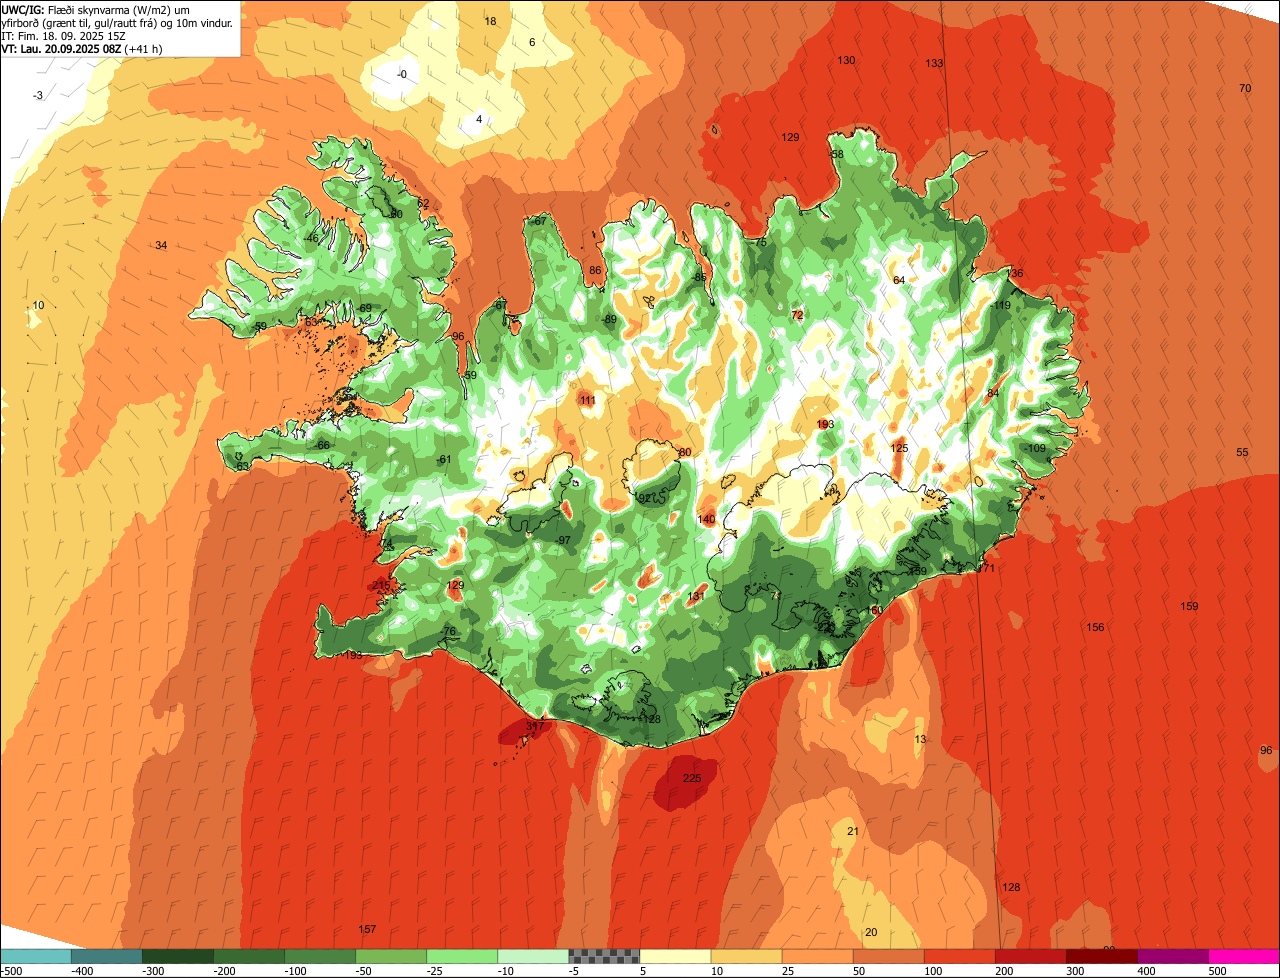Viewport: 1280px width, 978px height.
Task: Click the '21' value in the southern sea
Action: click(853, 831)
